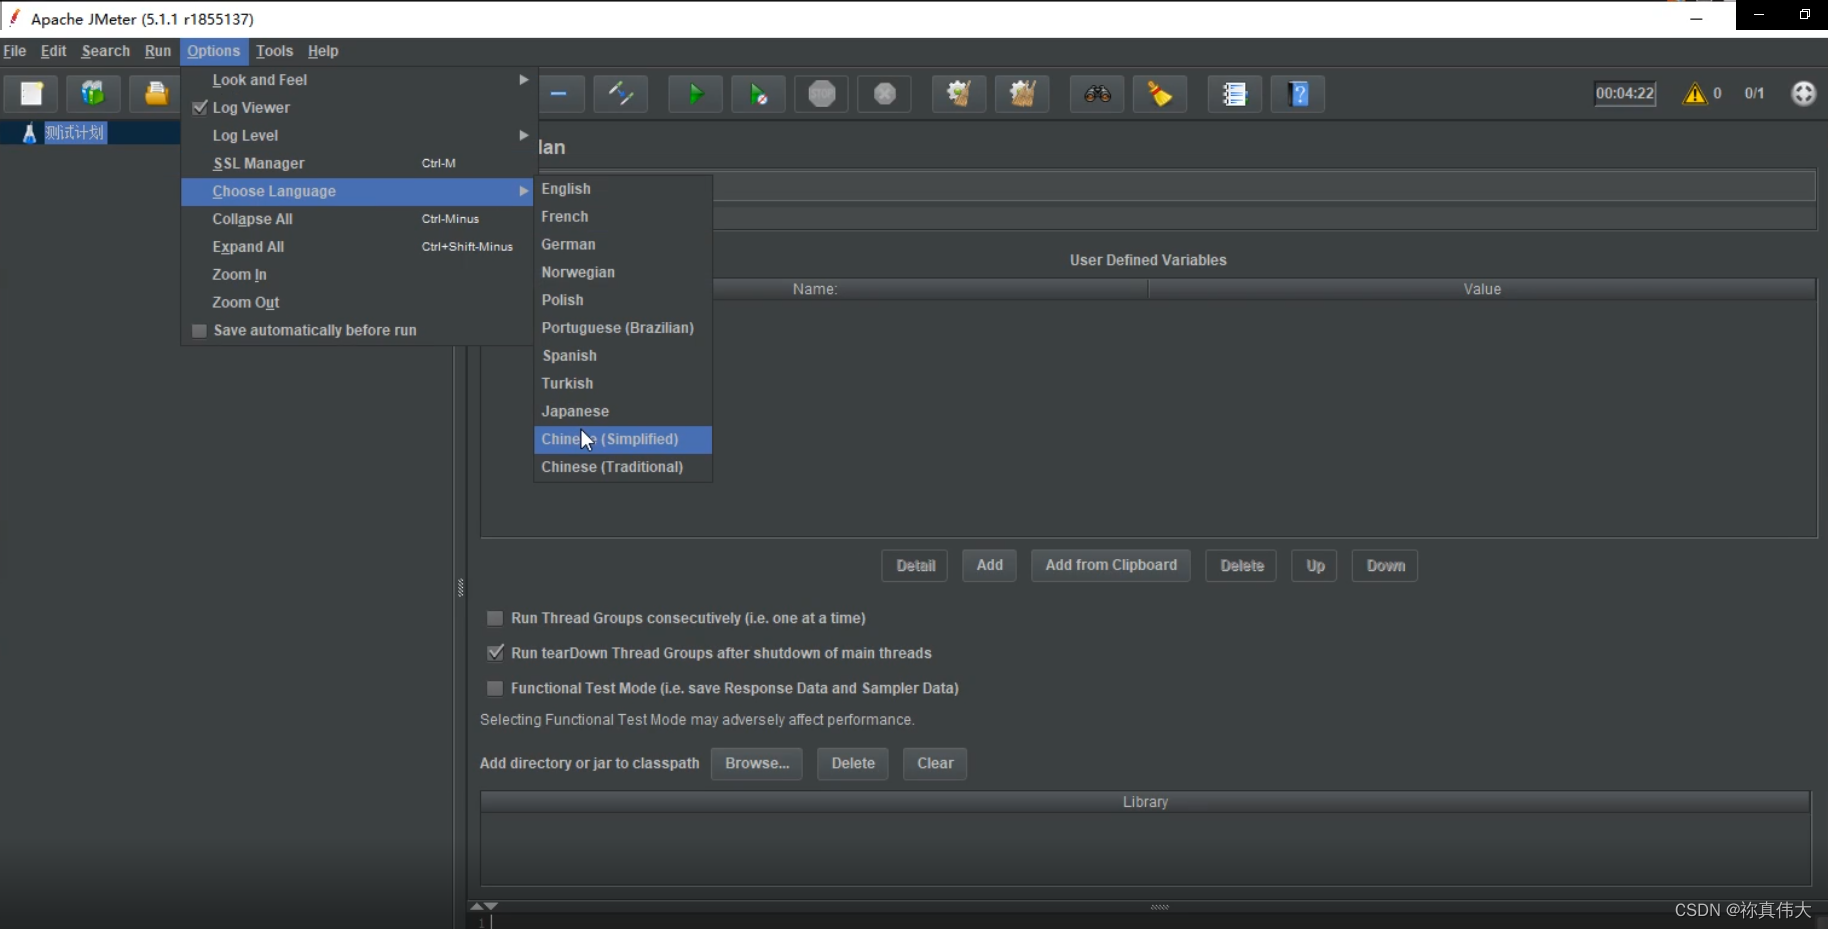Click the Name column header
Image resolution: width=1828 pixels, height=929 pixels.
pos(815,289)
